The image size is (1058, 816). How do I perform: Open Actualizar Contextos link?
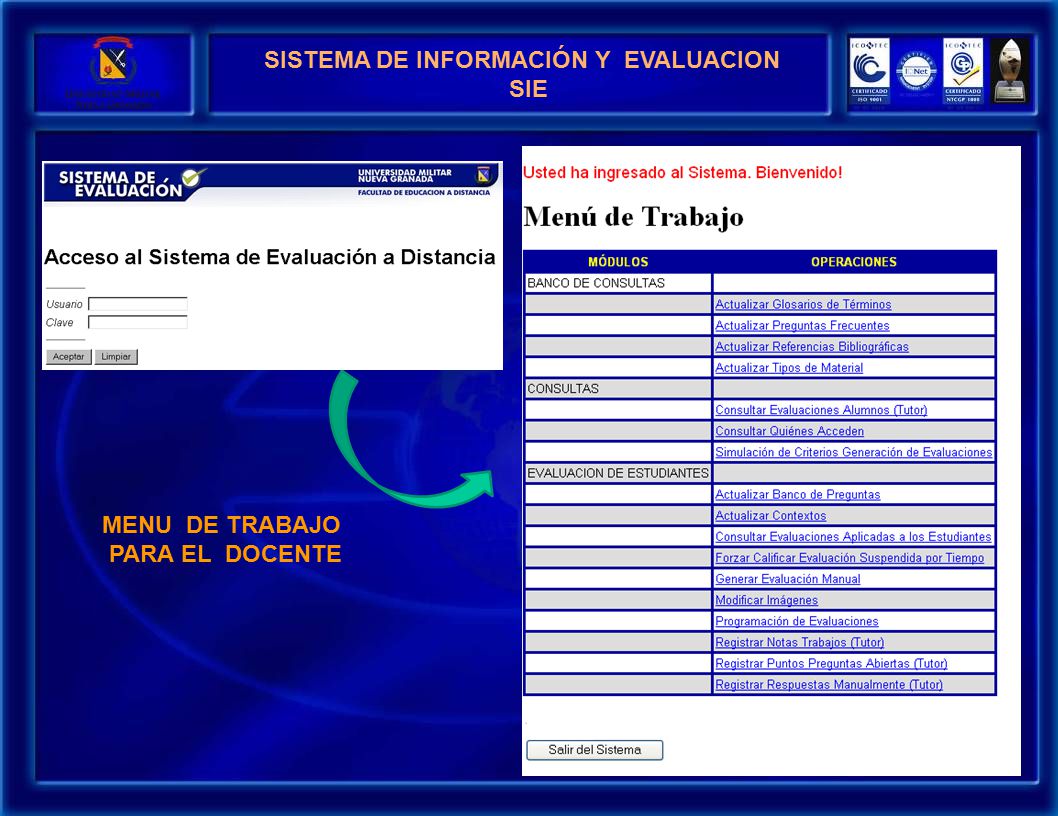tap(771, 516)
